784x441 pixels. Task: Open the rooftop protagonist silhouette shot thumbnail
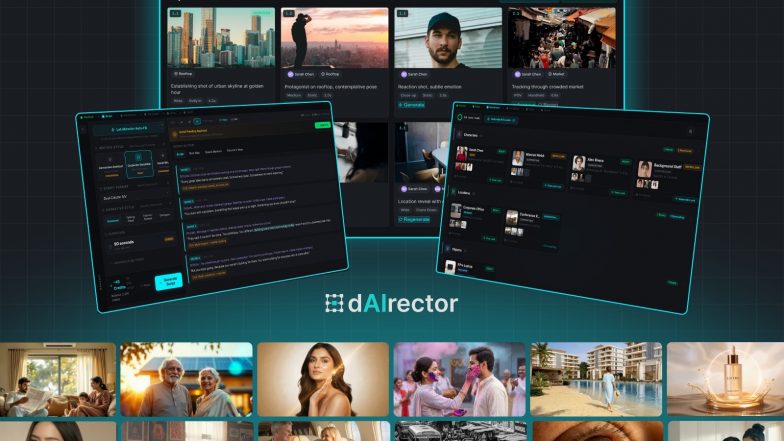(334, 38)
